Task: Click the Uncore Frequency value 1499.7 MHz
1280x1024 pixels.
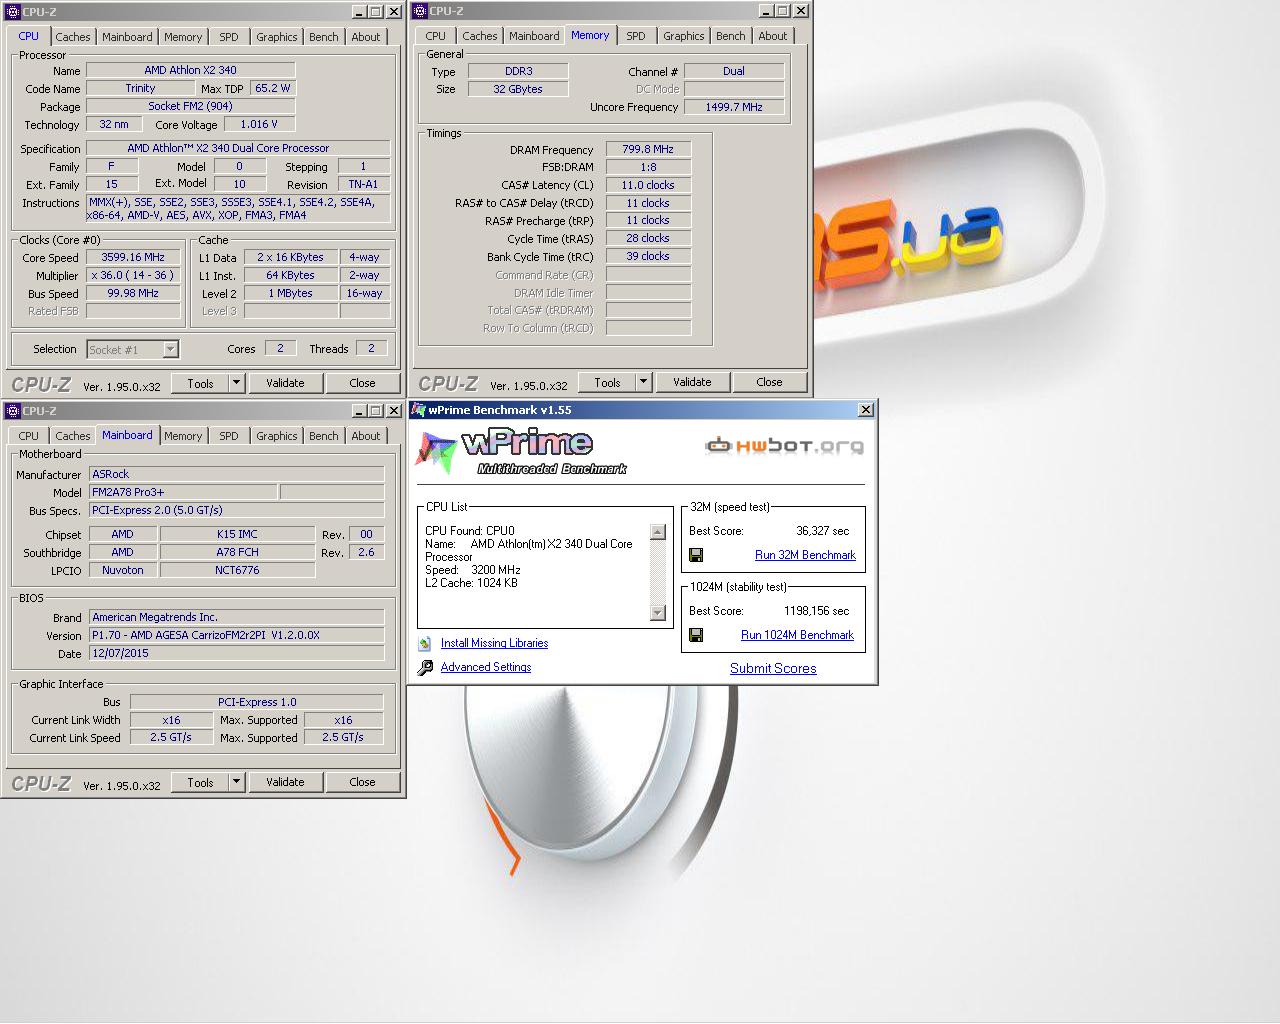Action: pyautogui.click(x=734, y=107)
